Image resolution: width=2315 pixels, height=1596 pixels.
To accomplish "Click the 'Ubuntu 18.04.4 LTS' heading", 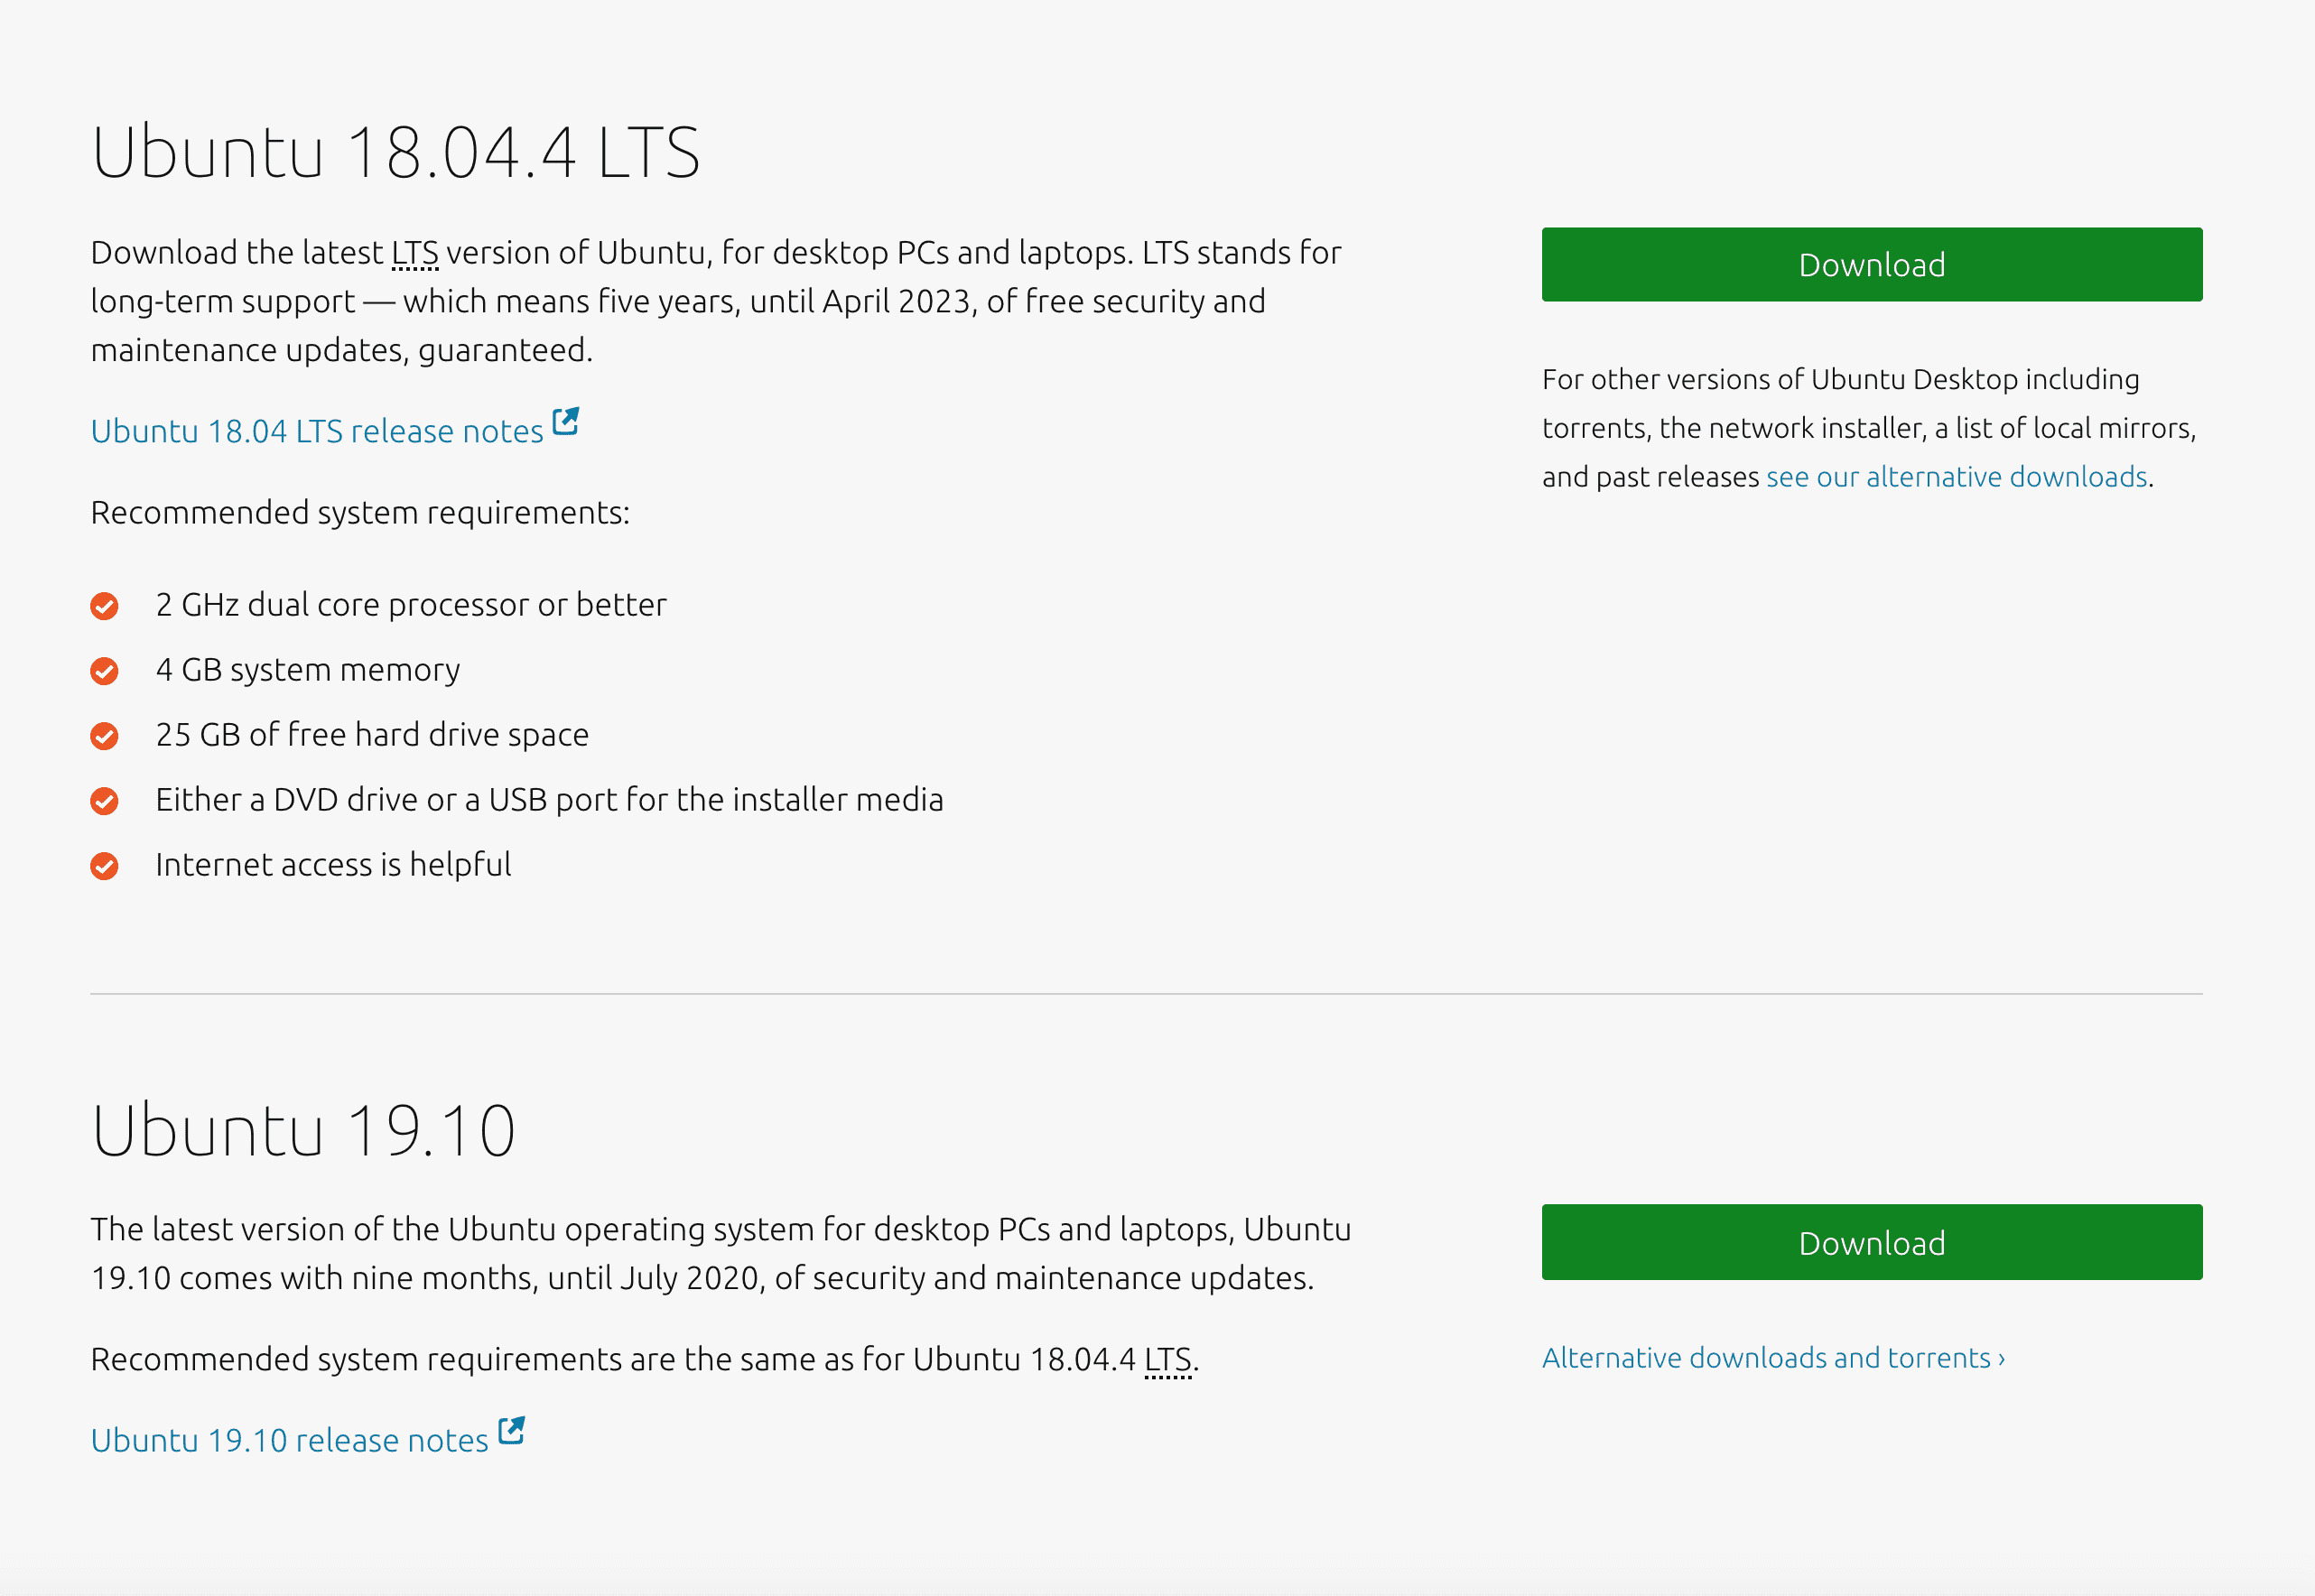I will (x=396, y=152).
